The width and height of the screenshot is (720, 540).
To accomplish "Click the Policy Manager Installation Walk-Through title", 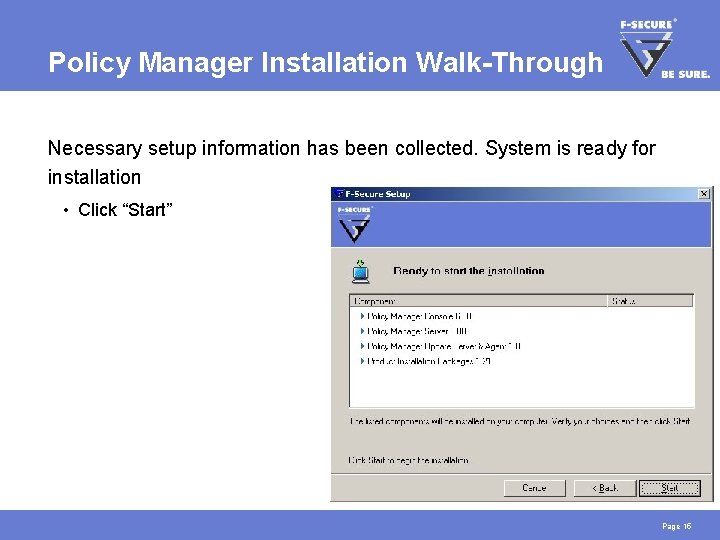I will tap(326, 62).
